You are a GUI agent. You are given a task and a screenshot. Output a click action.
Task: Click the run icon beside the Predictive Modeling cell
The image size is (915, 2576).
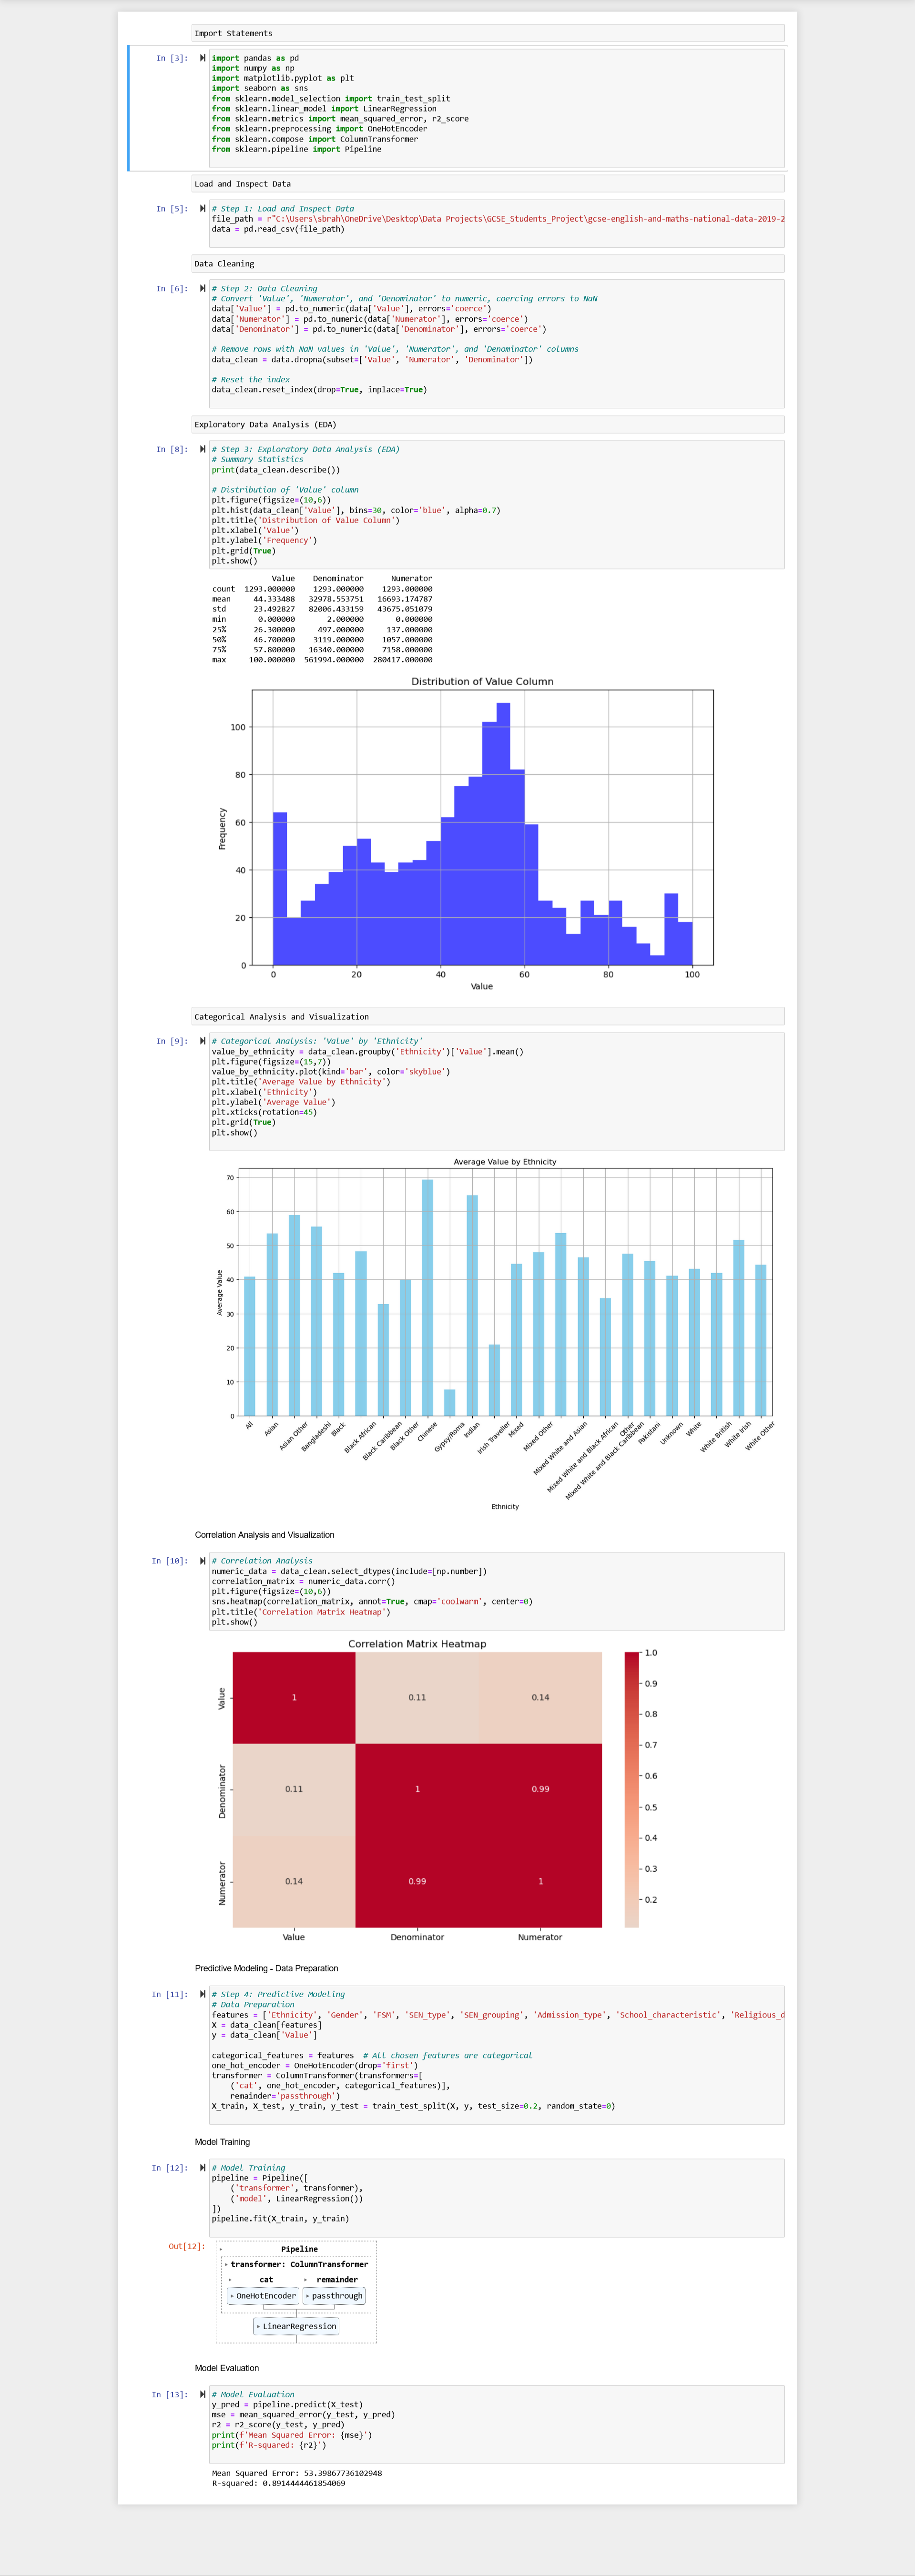[x=202, y=1994]
